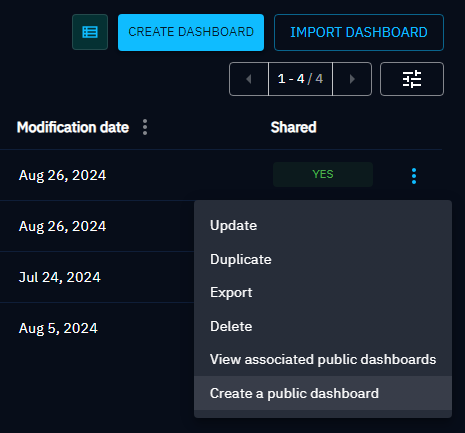Viewport: 465px width, 433px height.
Task: Click the YES shared badge
Action: 323,174
